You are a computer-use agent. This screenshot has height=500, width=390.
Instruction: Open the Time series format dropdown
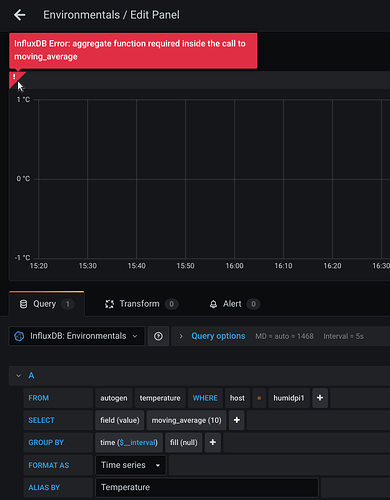point(131,465)
